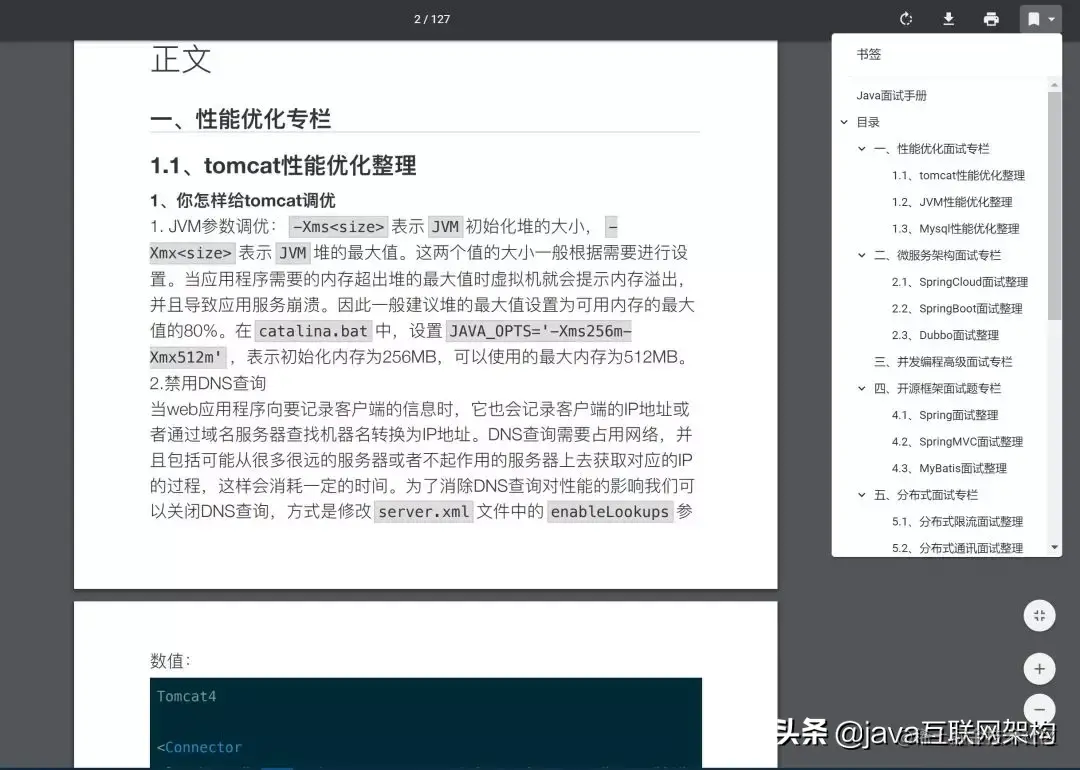Activate the pan navigation tool
The image size is (1080, 770).
[1039, 616]
